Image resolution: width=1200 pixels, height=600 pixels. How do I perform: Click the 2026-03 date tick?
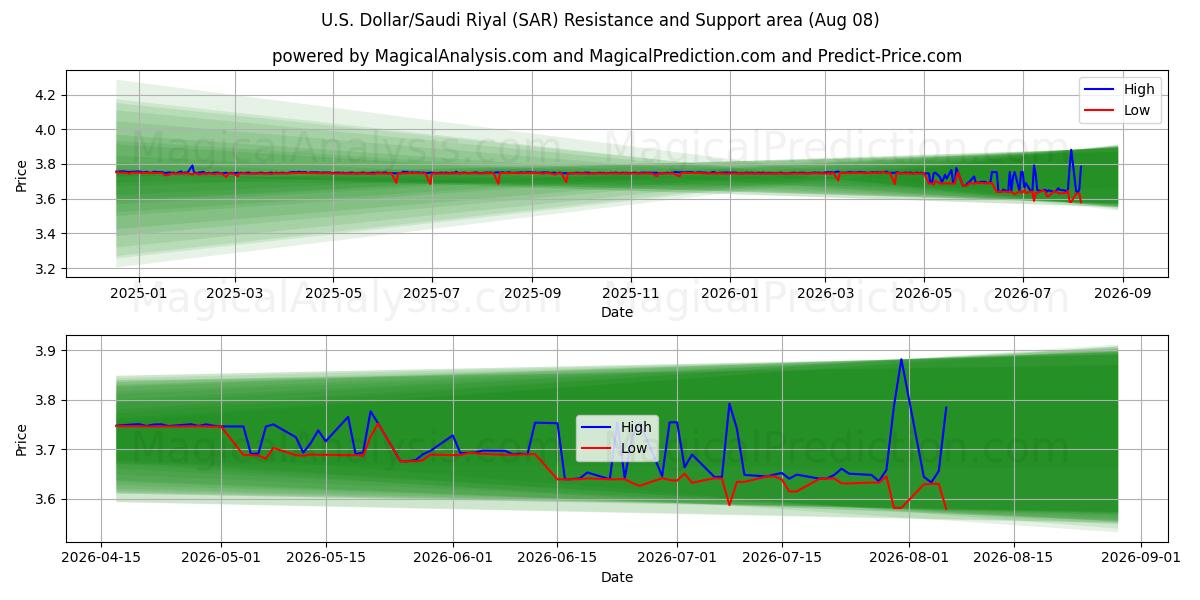point(824,294)
